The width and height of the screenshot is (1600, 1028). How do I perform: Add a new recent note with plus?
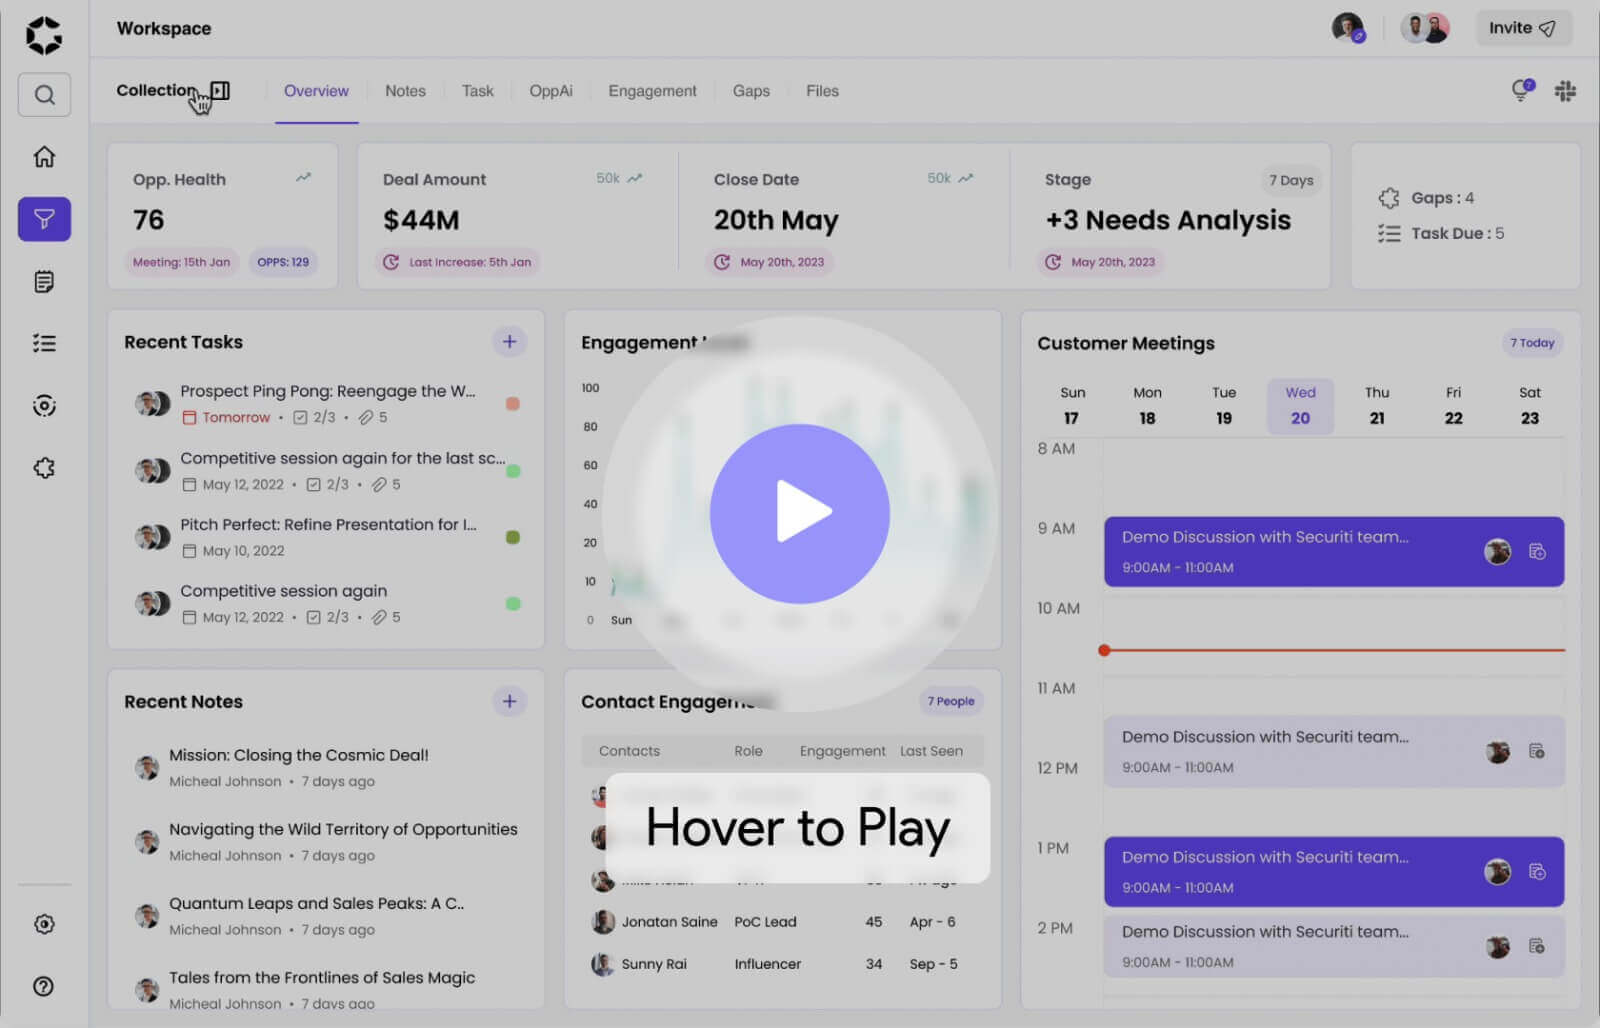[509, 702]
